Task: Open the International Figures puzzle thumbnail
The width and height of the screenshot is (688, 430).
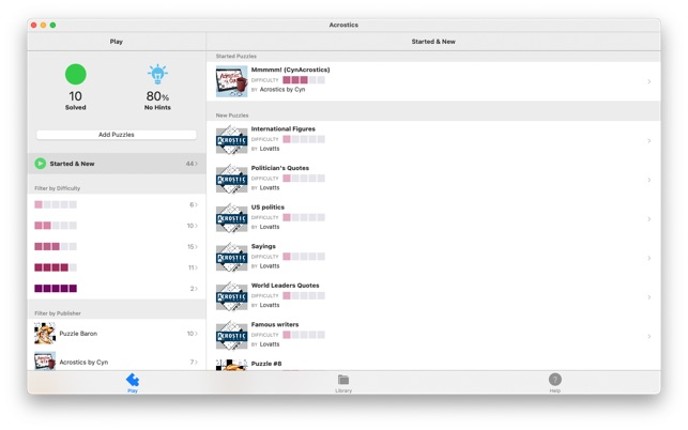Action: 232,140
